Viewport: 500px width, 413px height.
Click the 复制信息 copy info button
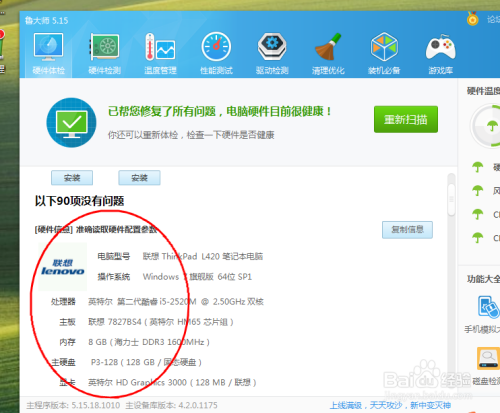click(407, 230)
